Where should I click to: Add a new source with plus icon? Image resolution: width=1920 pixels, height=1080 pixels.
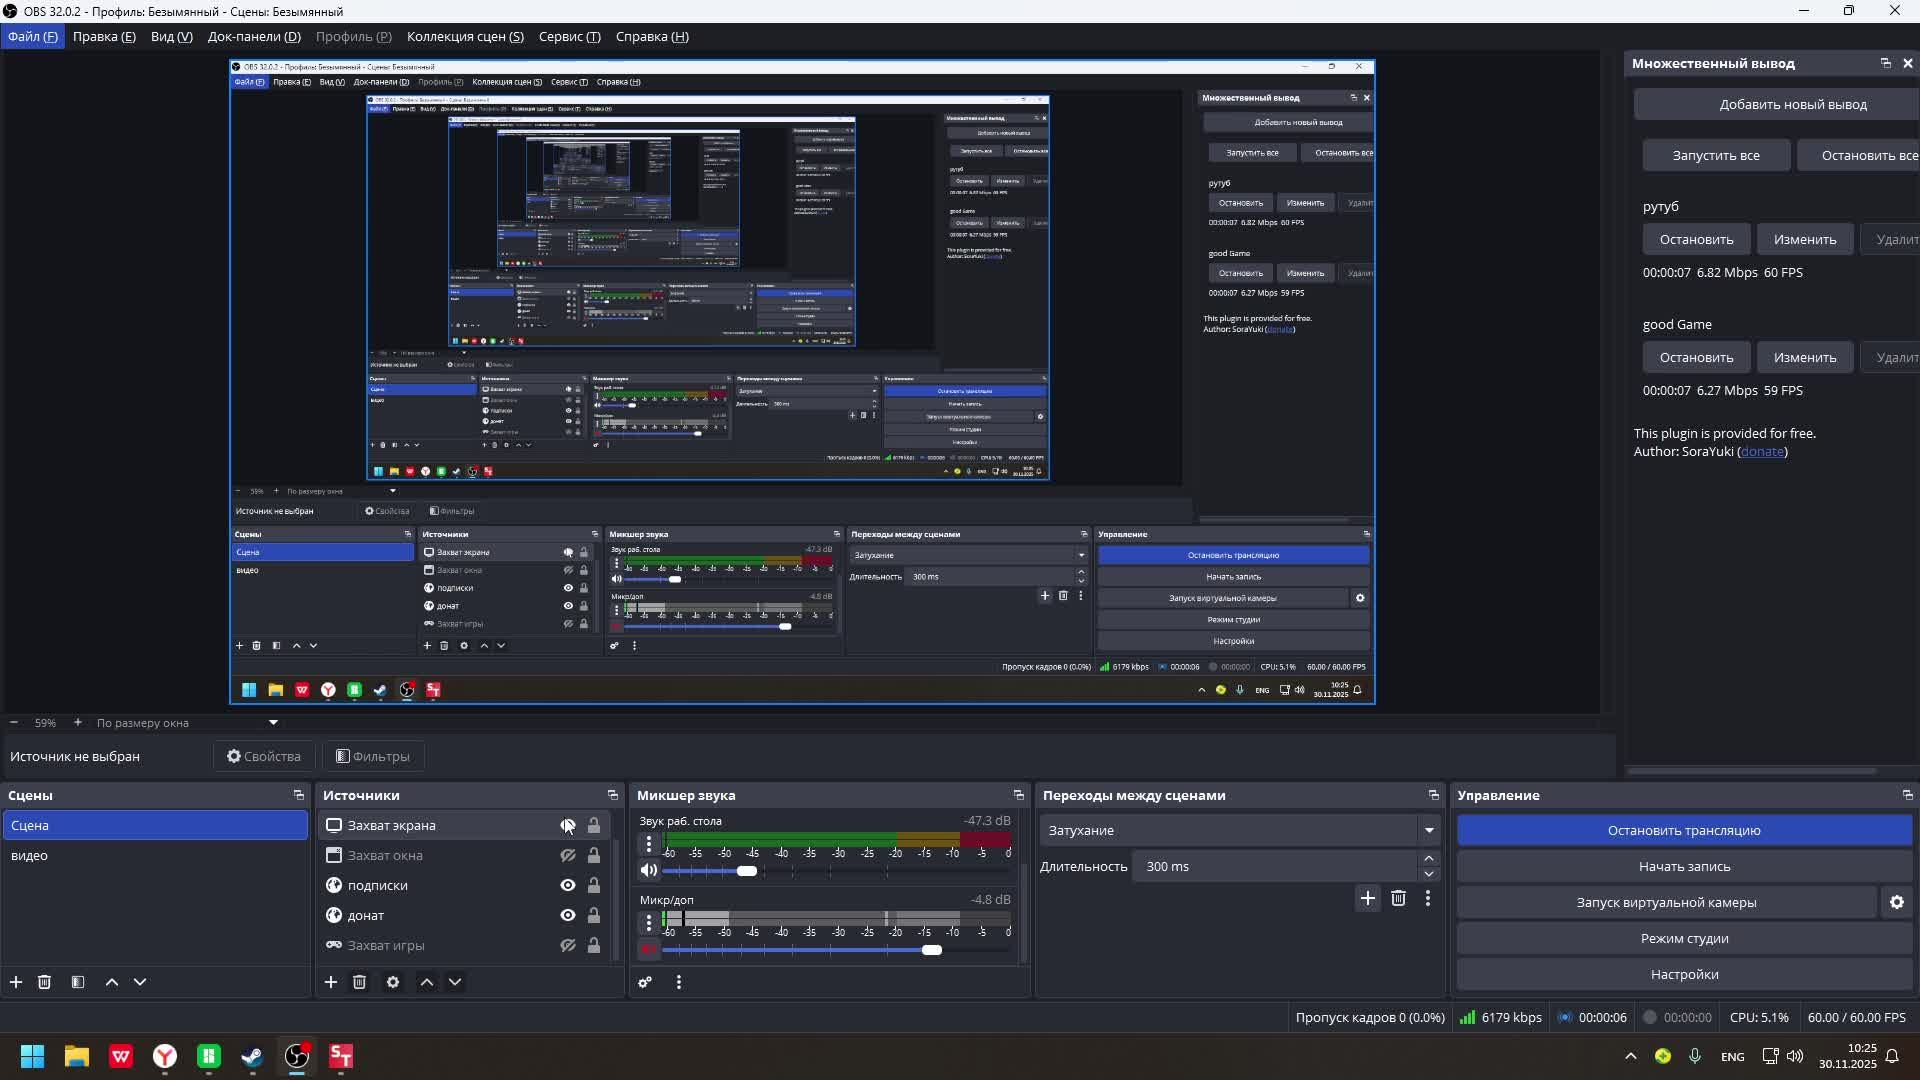[331, 982]
